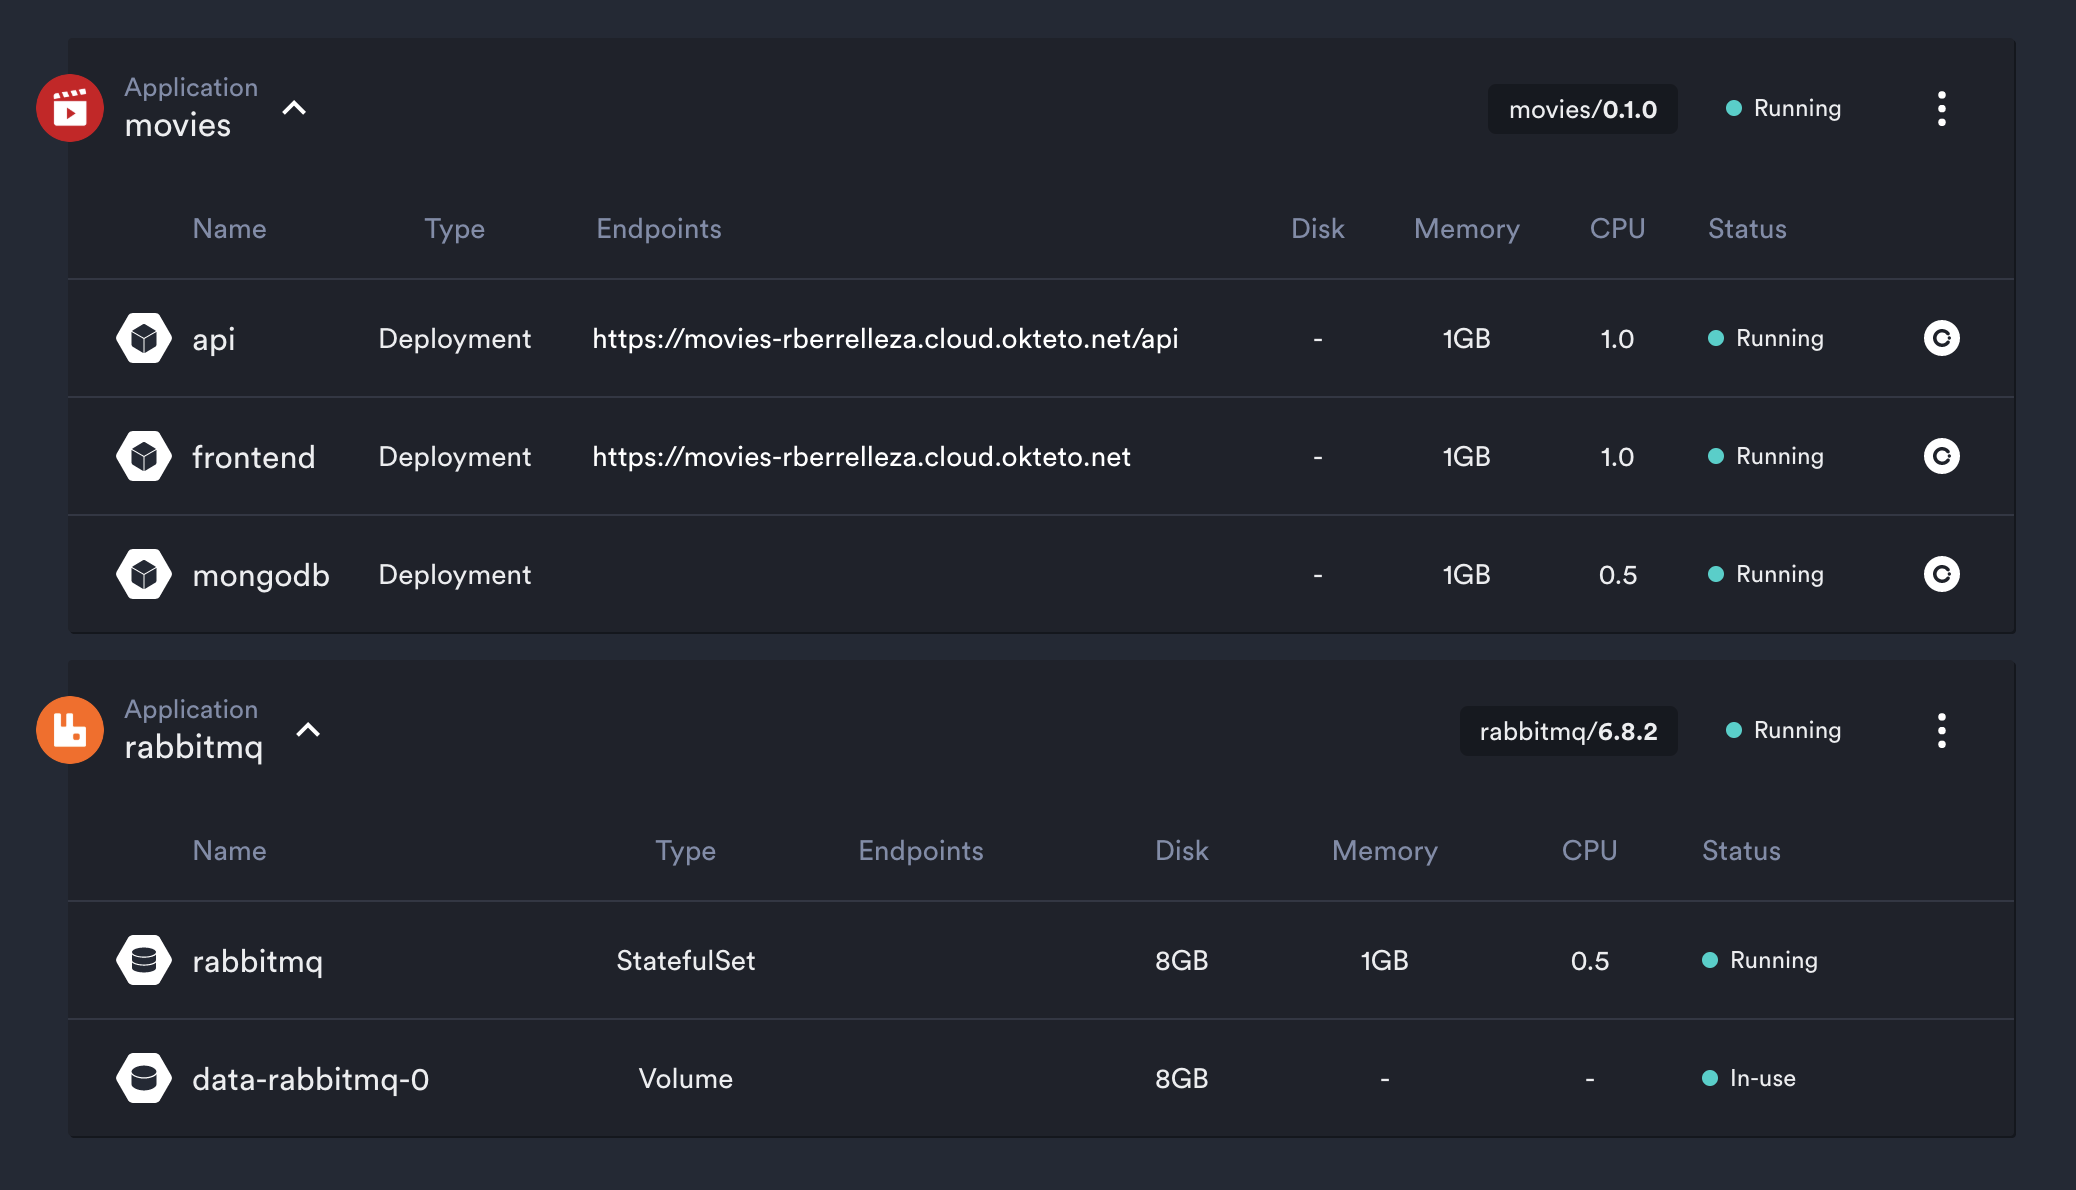
Task: Click Running status in rabbitmq StatefulSet row
Action: pyautogui.click(x=1760, y=960)
